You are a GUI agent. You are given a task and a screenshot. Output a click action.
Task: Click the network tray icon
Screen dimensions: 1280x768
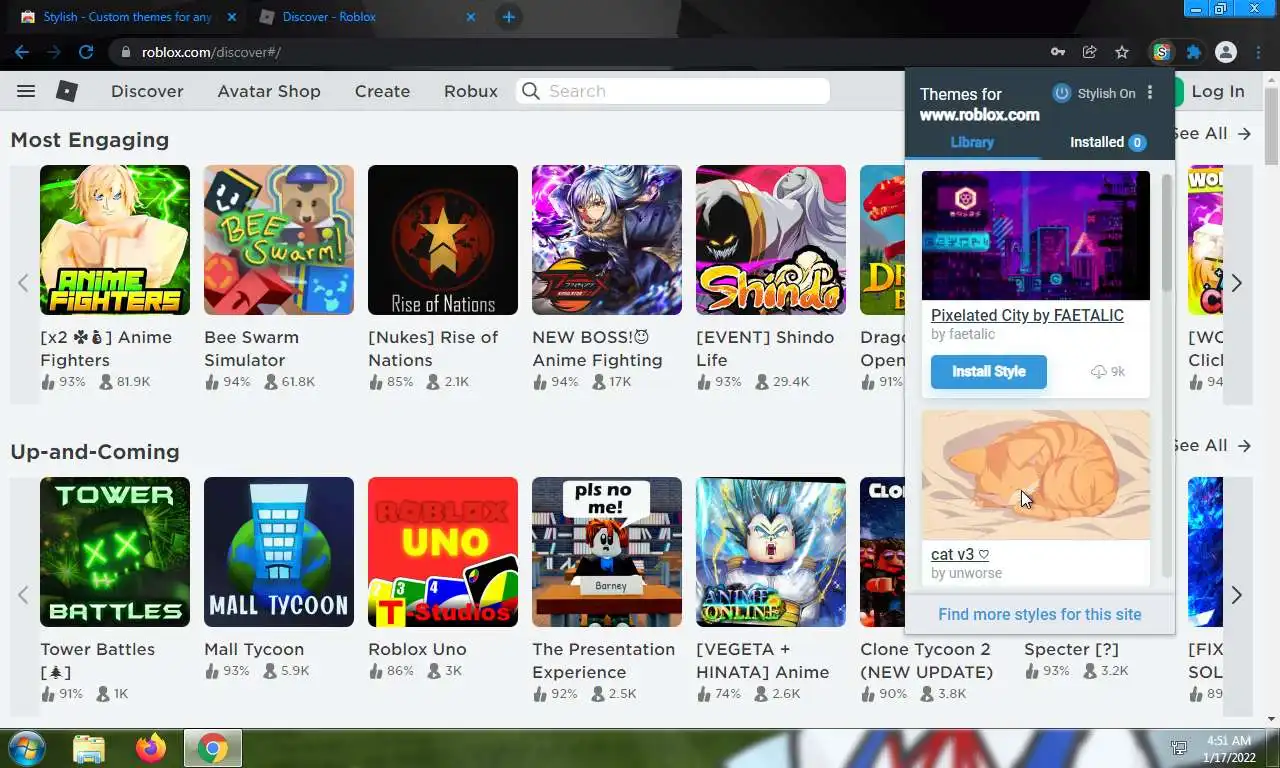1179,748
